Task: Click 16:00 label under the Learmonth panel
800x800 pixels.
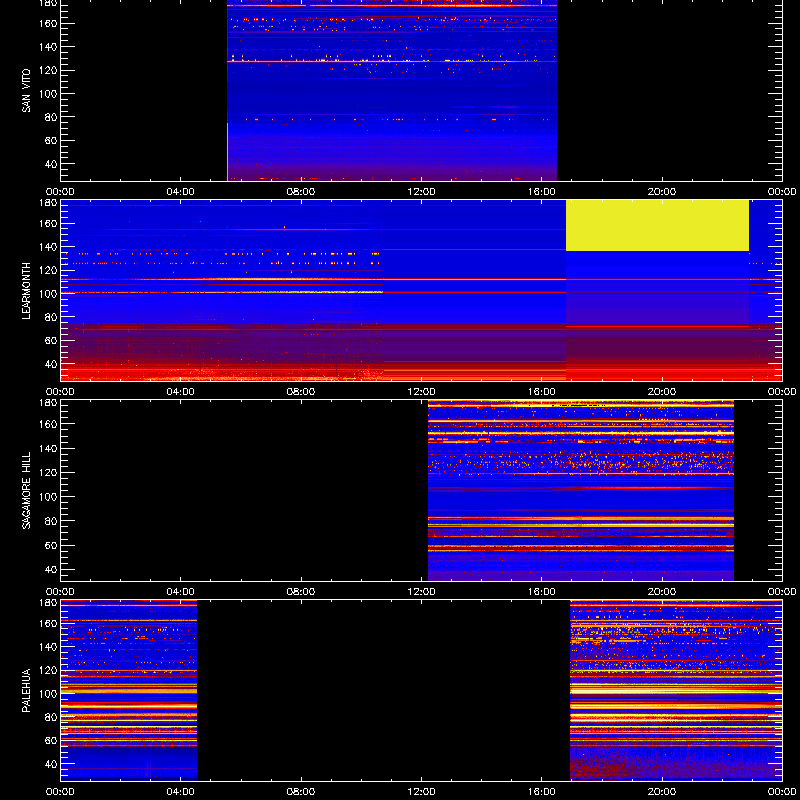Action: pos(542,392)
